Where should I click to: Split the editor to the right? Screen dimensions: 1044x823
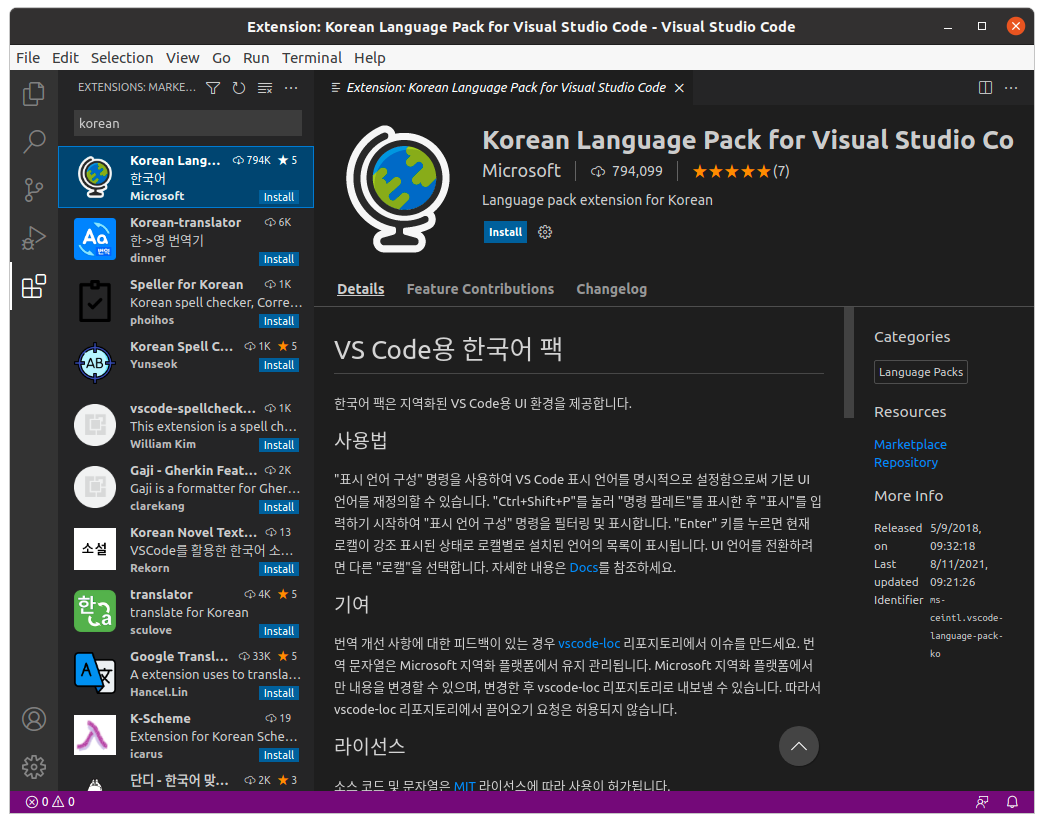point(985,88)
